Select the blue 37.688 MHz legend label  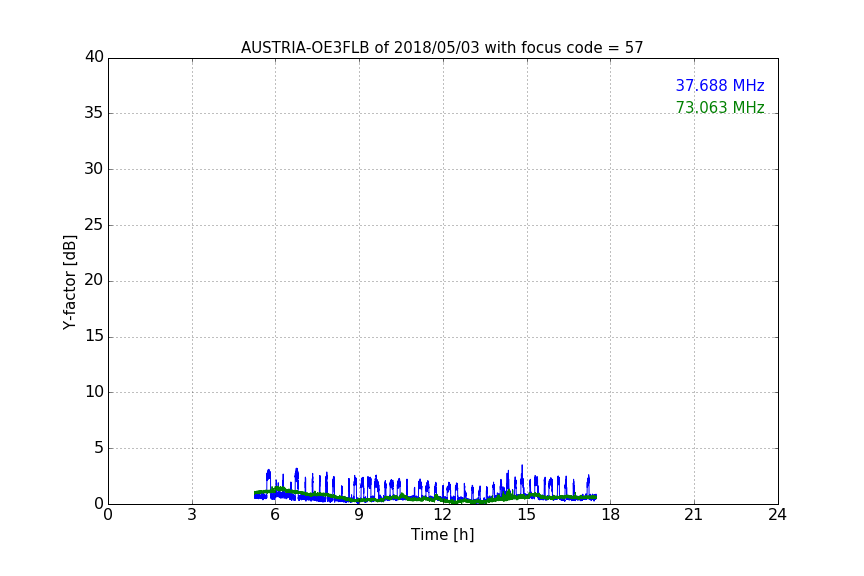point(720,85)
